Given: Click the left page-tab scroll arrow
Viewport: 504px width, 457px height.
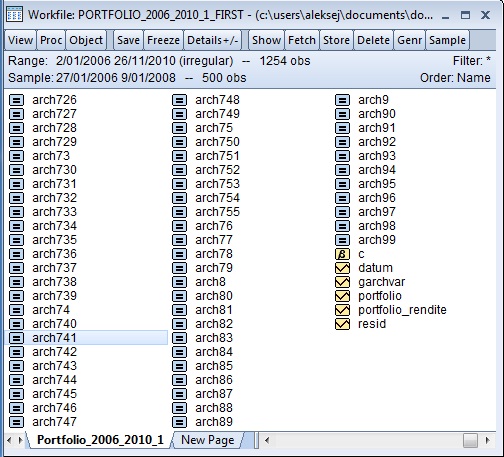Looking at the screenshot, I should point(9,440).
